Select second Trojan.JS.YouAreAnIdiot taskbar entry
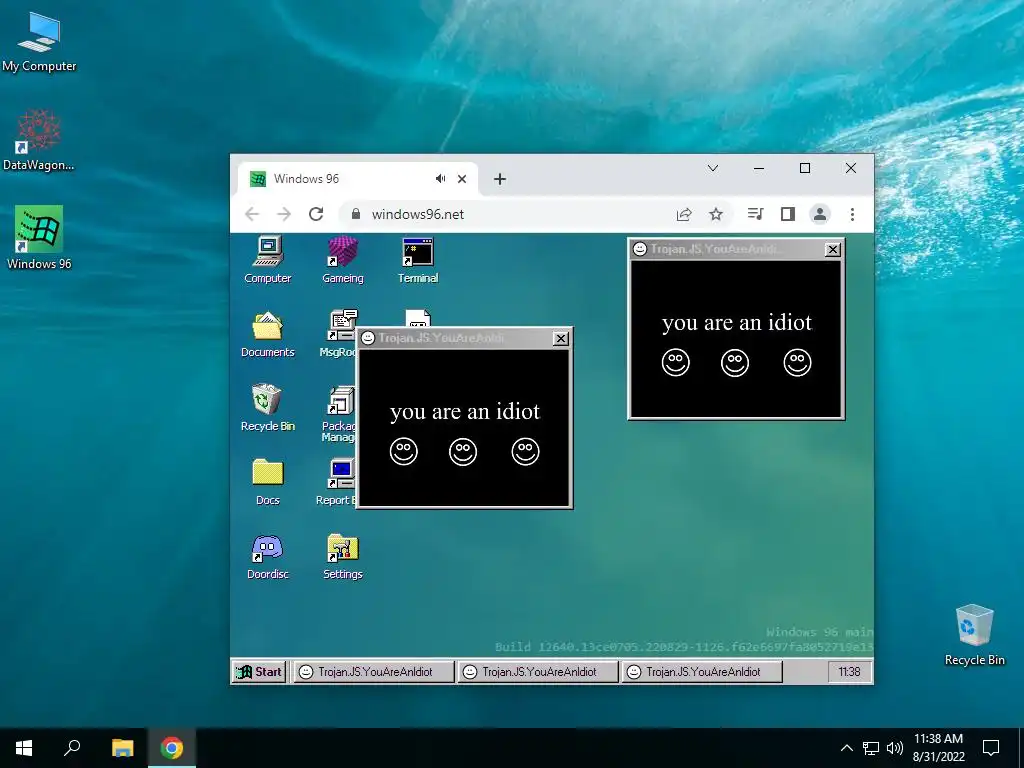The width and height of the screenshot is (1024, 768). [539, 671]
